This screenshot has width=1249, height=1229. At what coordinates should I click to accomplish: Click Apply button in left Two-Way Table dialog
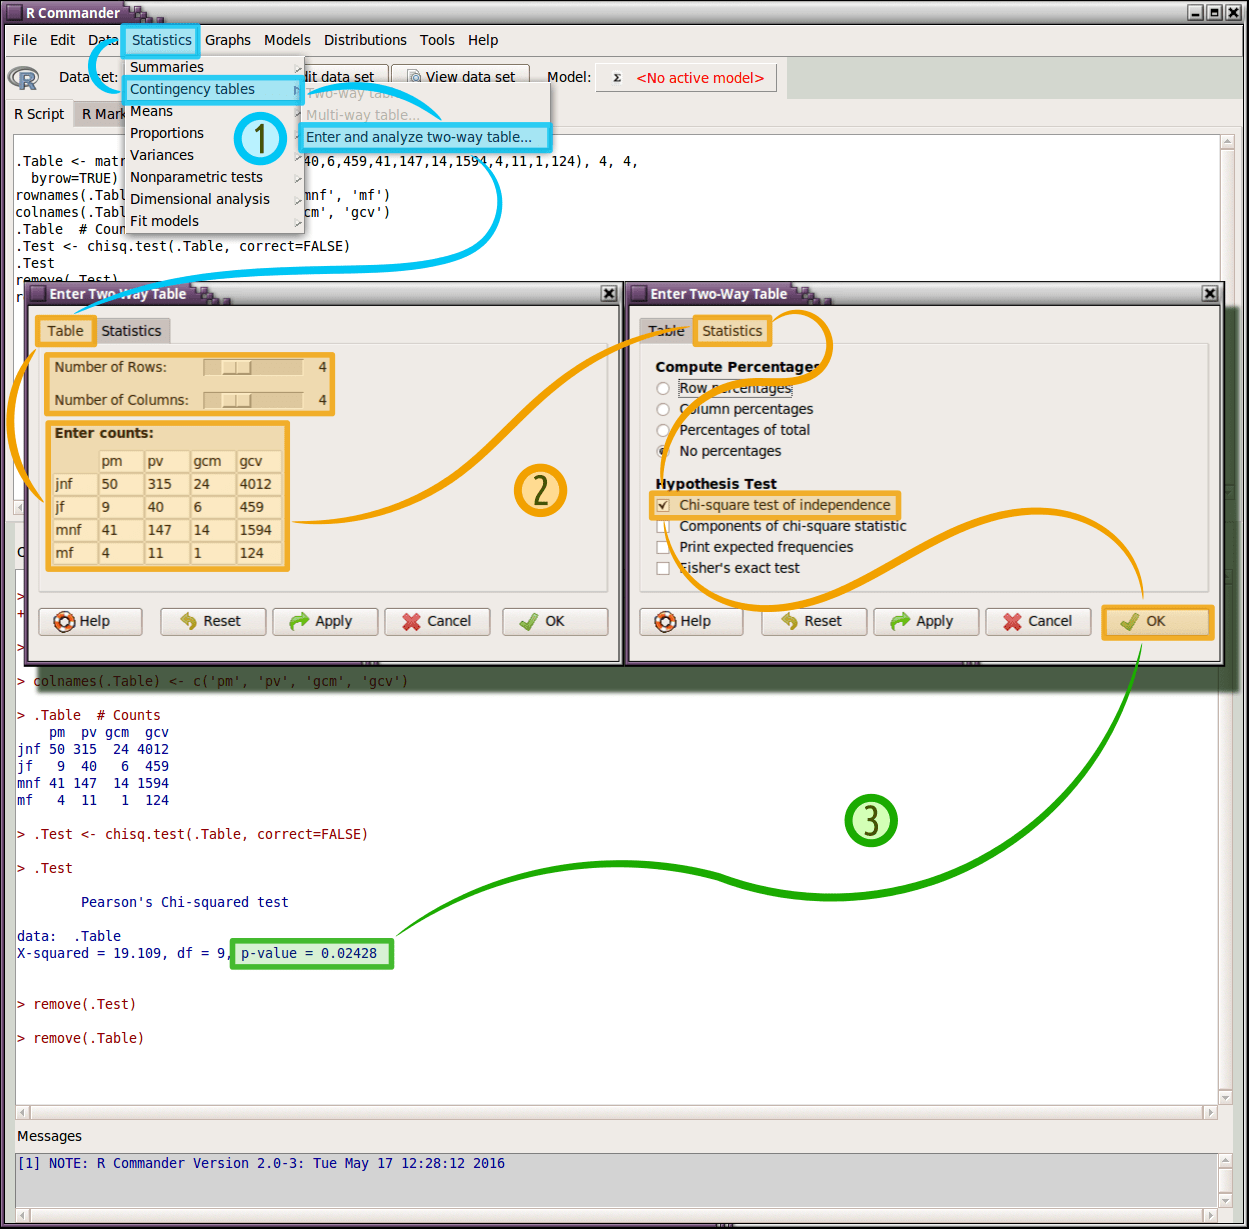[x=325, y=621]
